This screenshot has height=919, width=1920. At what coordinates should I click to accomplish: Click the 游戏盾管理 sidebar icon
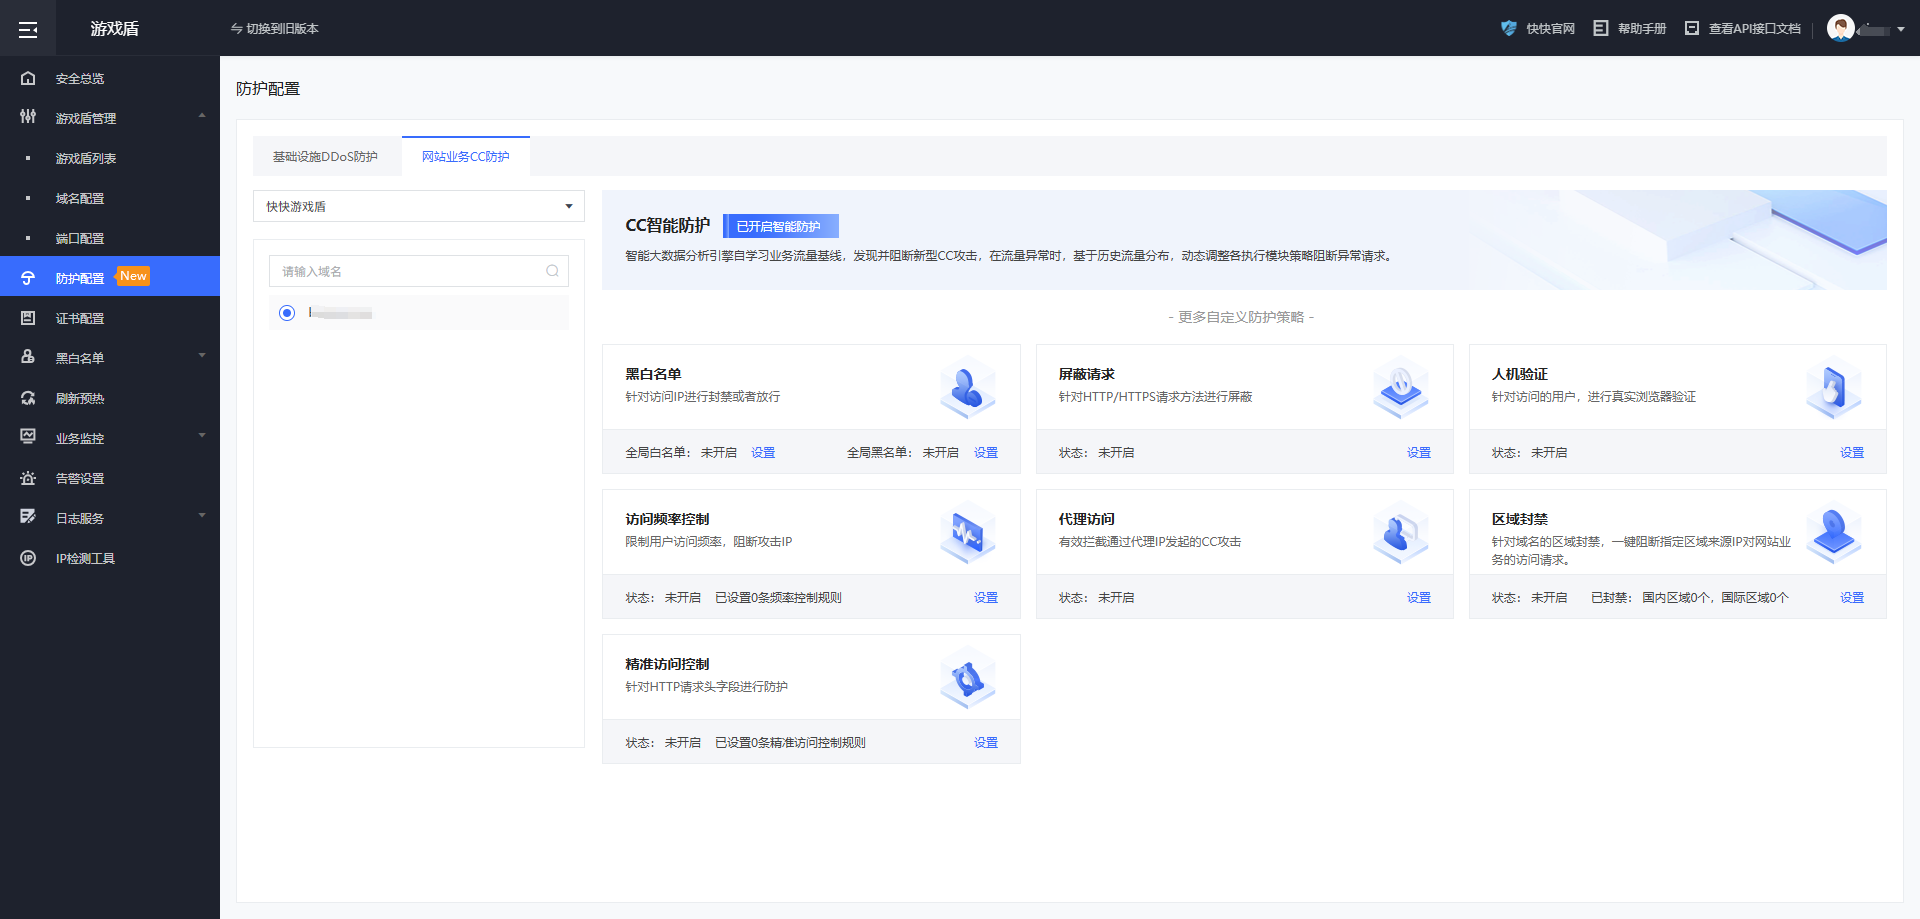click(x=27, y=117)
